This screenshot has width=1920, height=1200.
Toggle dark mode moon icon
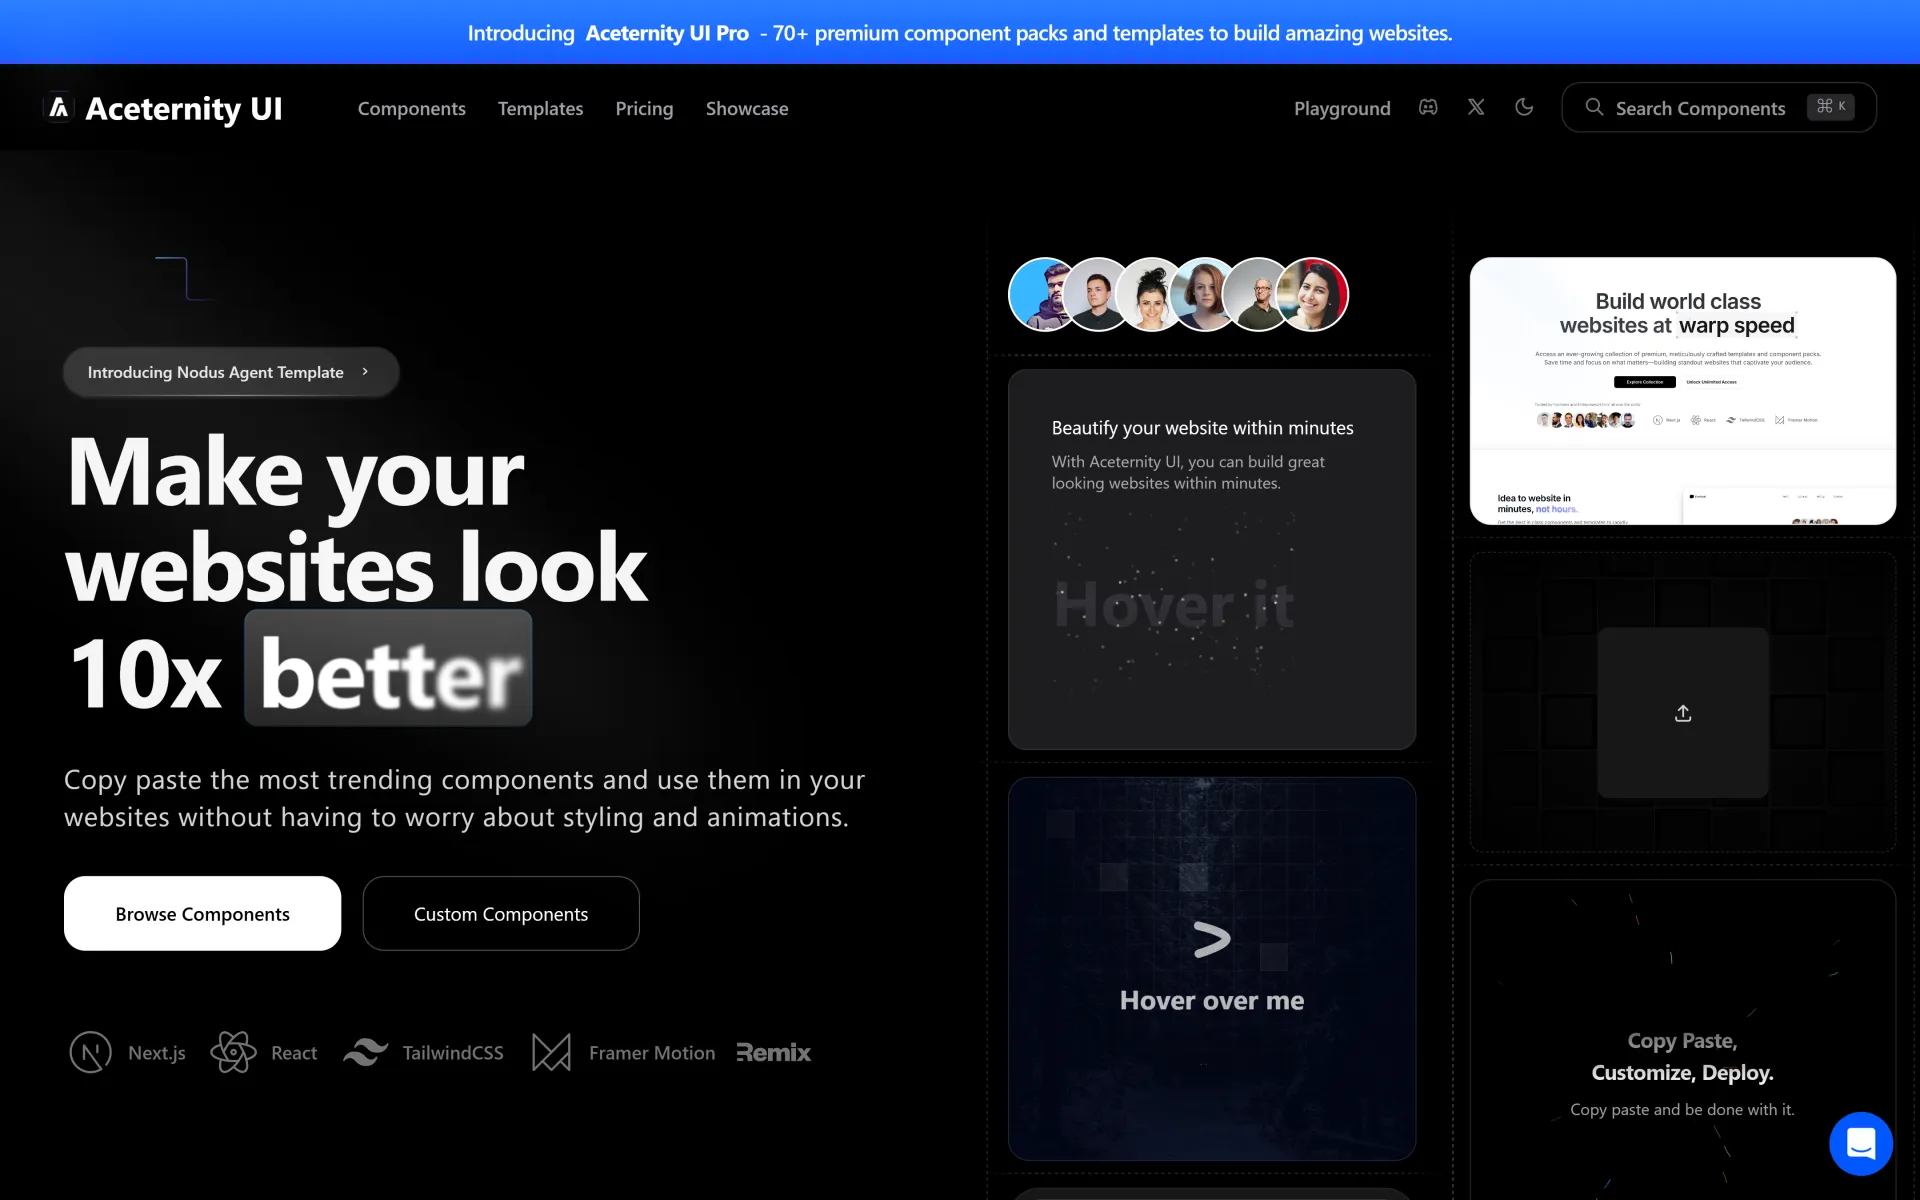1524,107
